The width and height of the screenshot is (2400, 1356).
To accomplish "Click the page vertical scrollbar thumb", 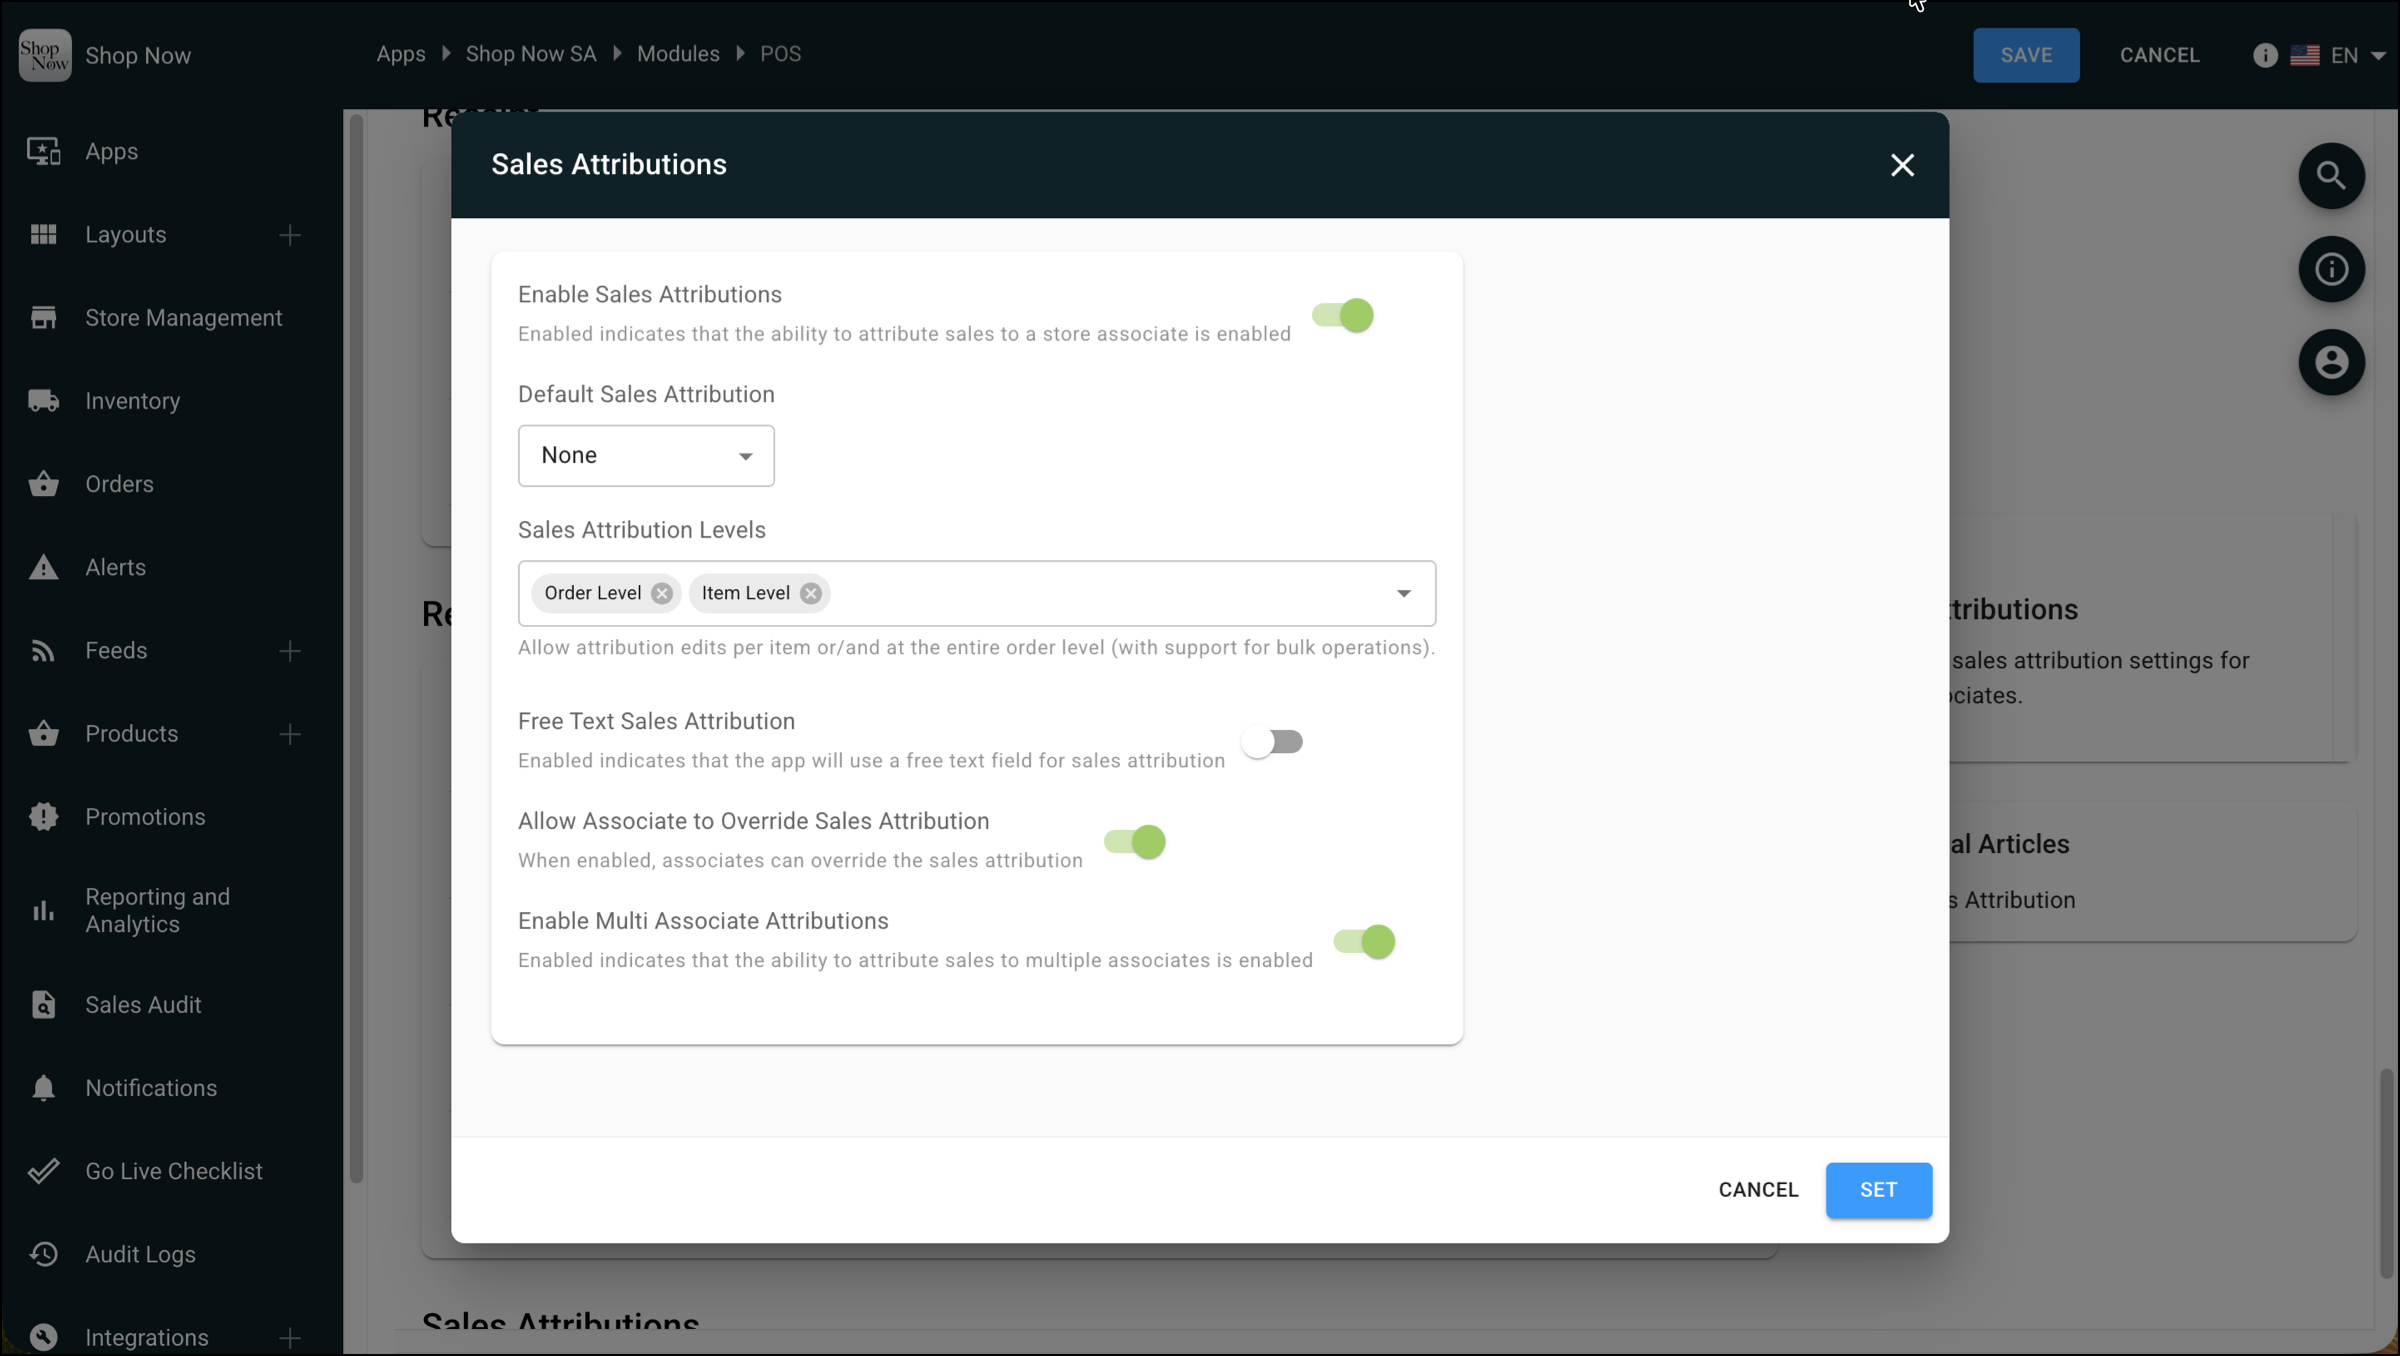I will 2386,1173.
